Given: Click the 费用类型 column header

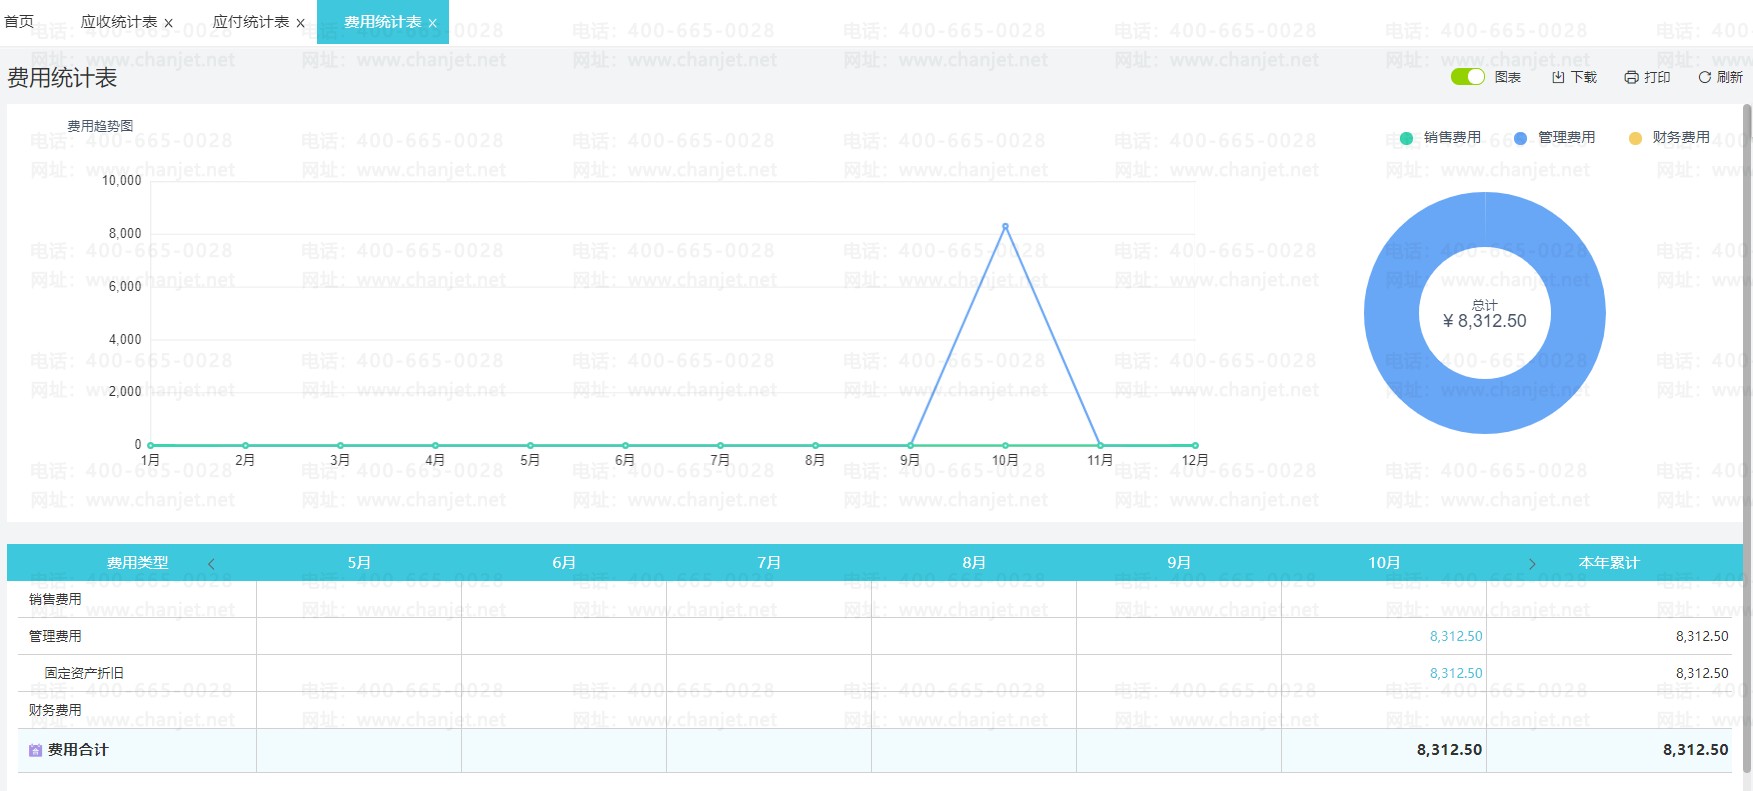Looking at the screenshot, I should 137,563.
